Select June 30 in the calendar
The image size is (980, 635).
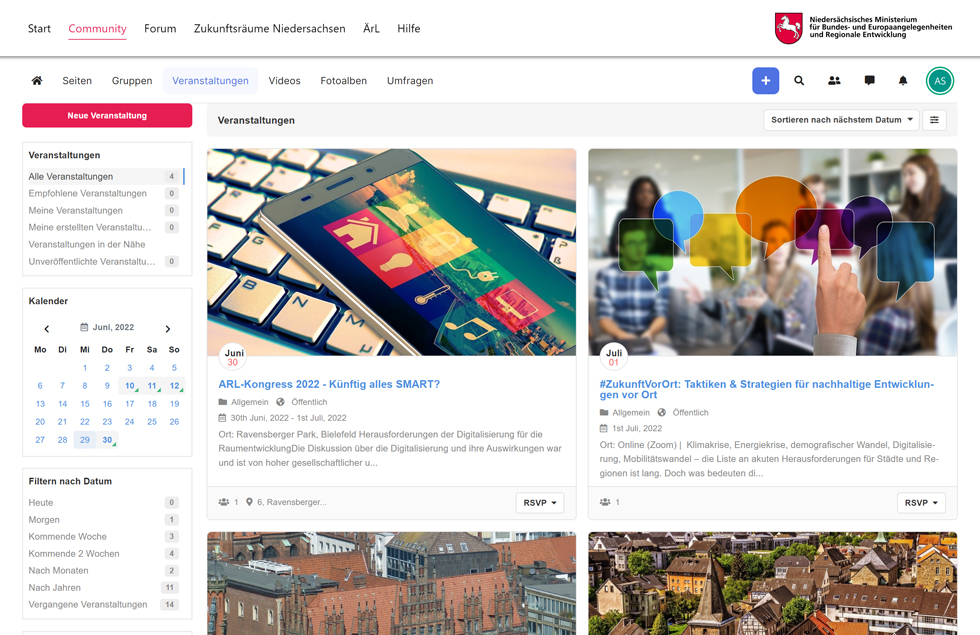pyautogui.click(x=107, y=440)
